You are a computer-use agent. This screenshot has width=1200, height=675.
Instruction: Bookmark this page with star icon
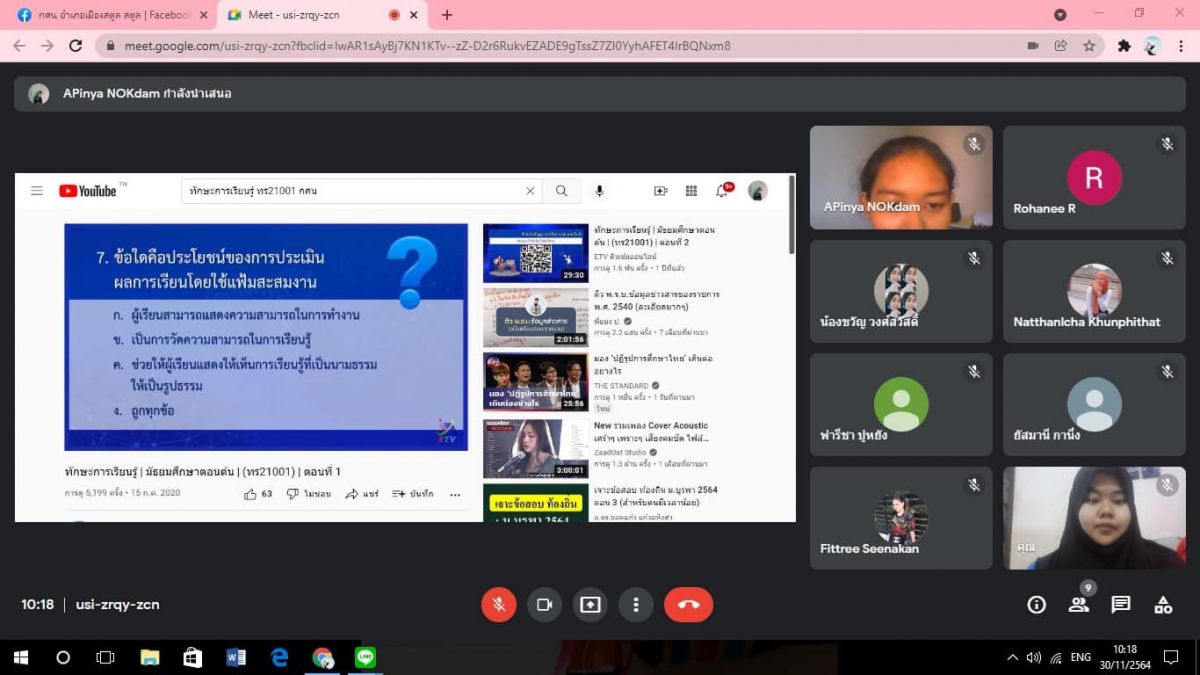(x=1089, y=46)
